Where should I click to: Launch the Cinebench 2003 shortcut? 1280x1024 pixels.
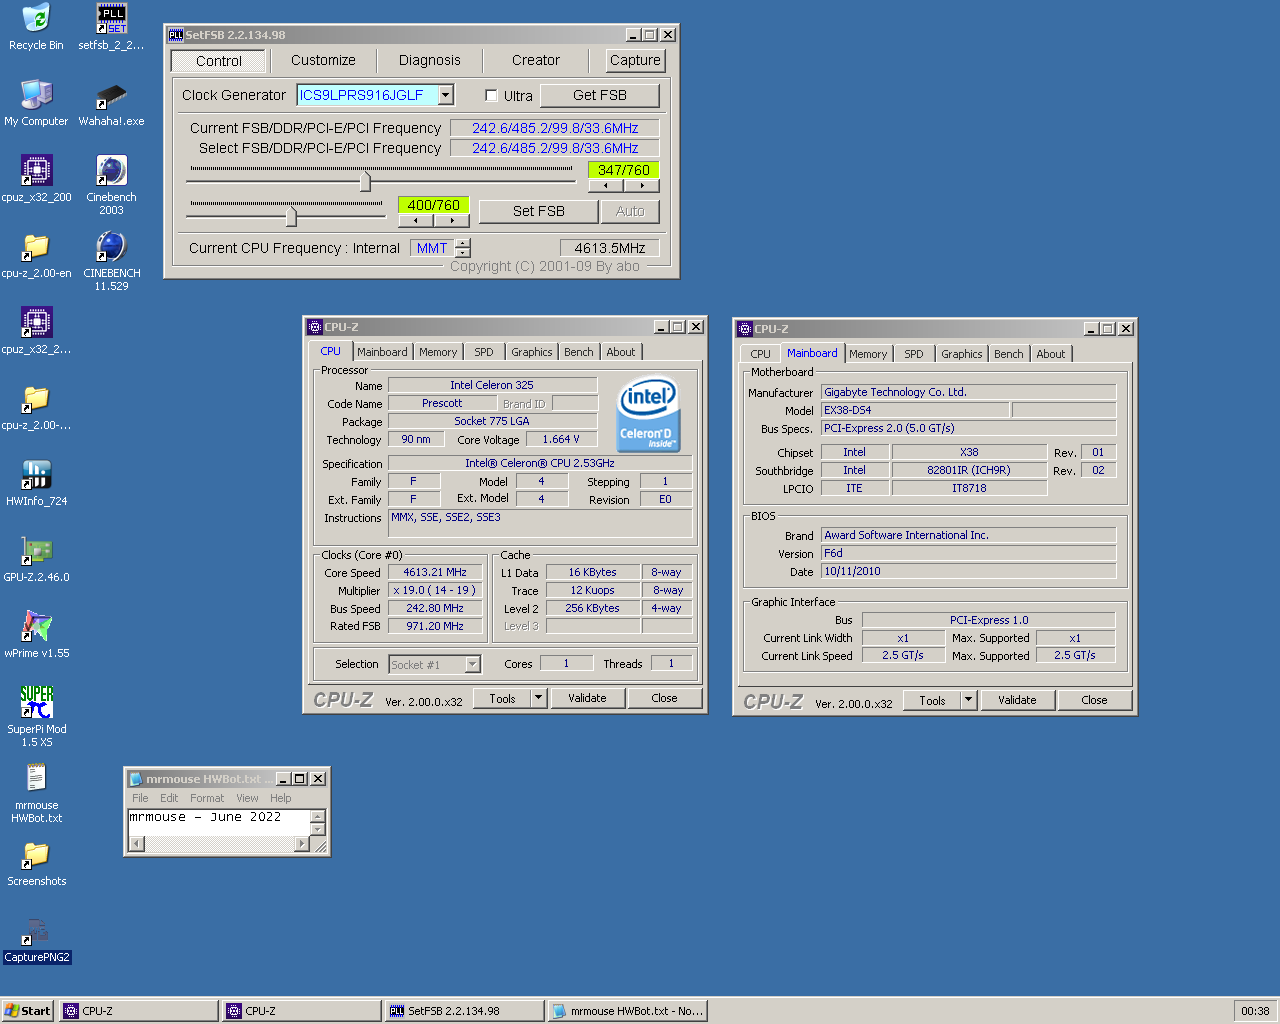coord(111,185)
